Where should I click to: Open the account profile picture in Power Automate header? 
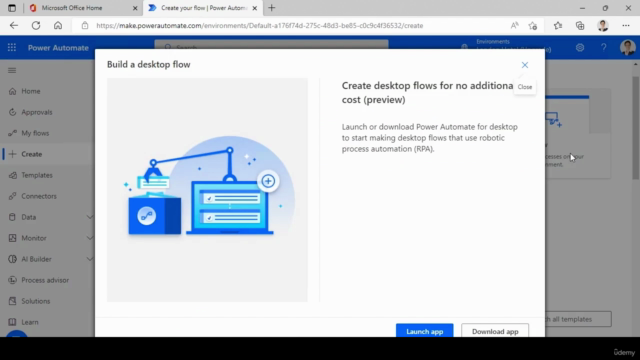coord(627,48)
